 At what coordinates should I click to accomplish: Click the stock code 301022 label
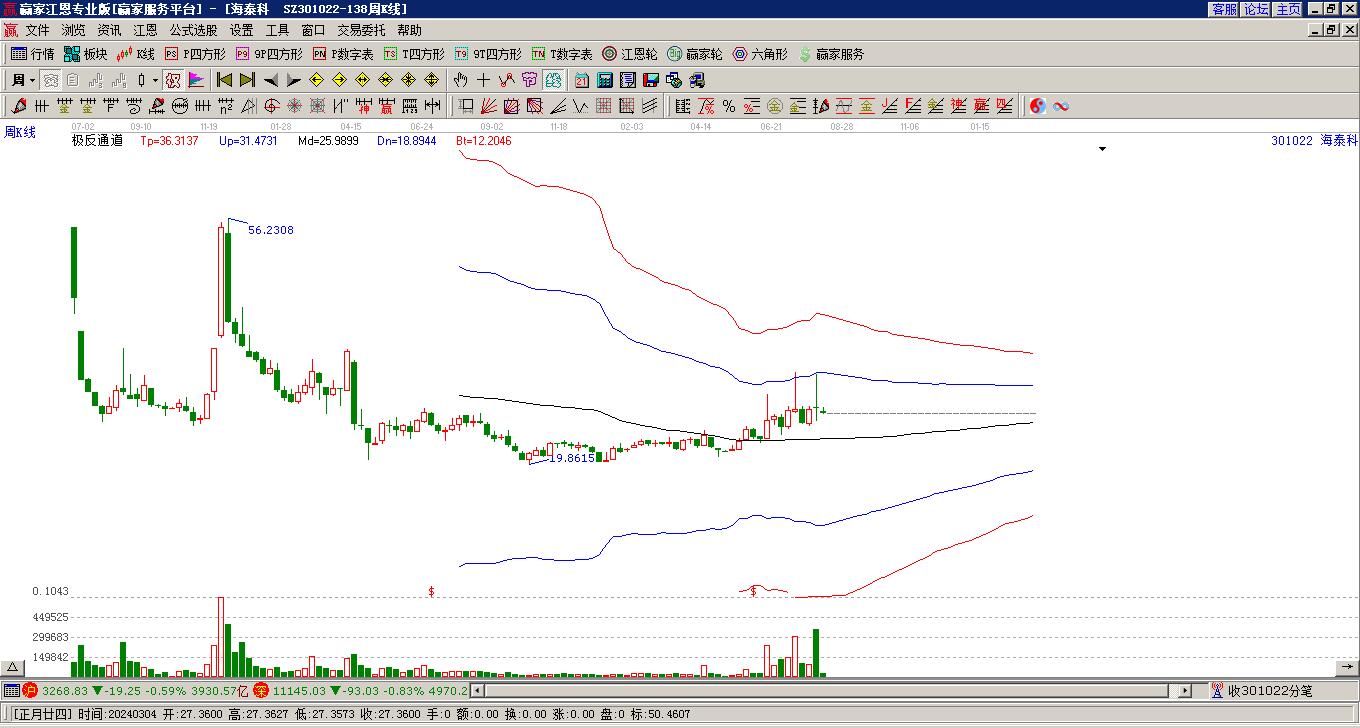(x=1291, y=141)
